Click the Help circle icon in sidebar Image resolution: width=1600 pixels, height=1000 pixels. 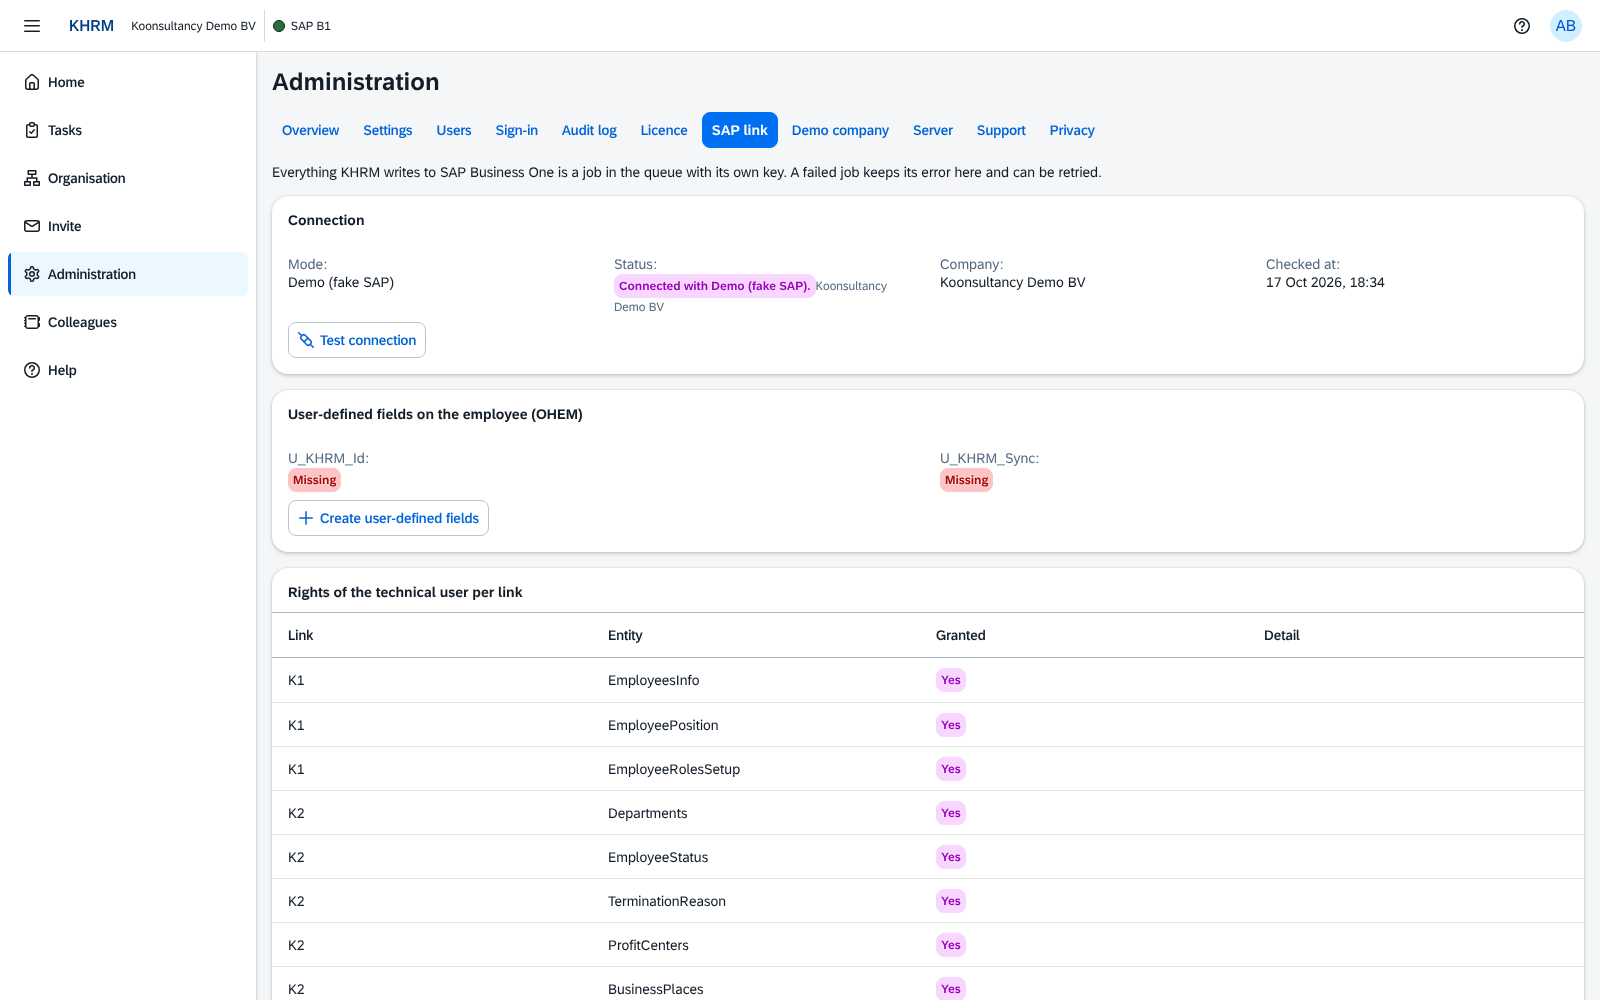point(32,370)
